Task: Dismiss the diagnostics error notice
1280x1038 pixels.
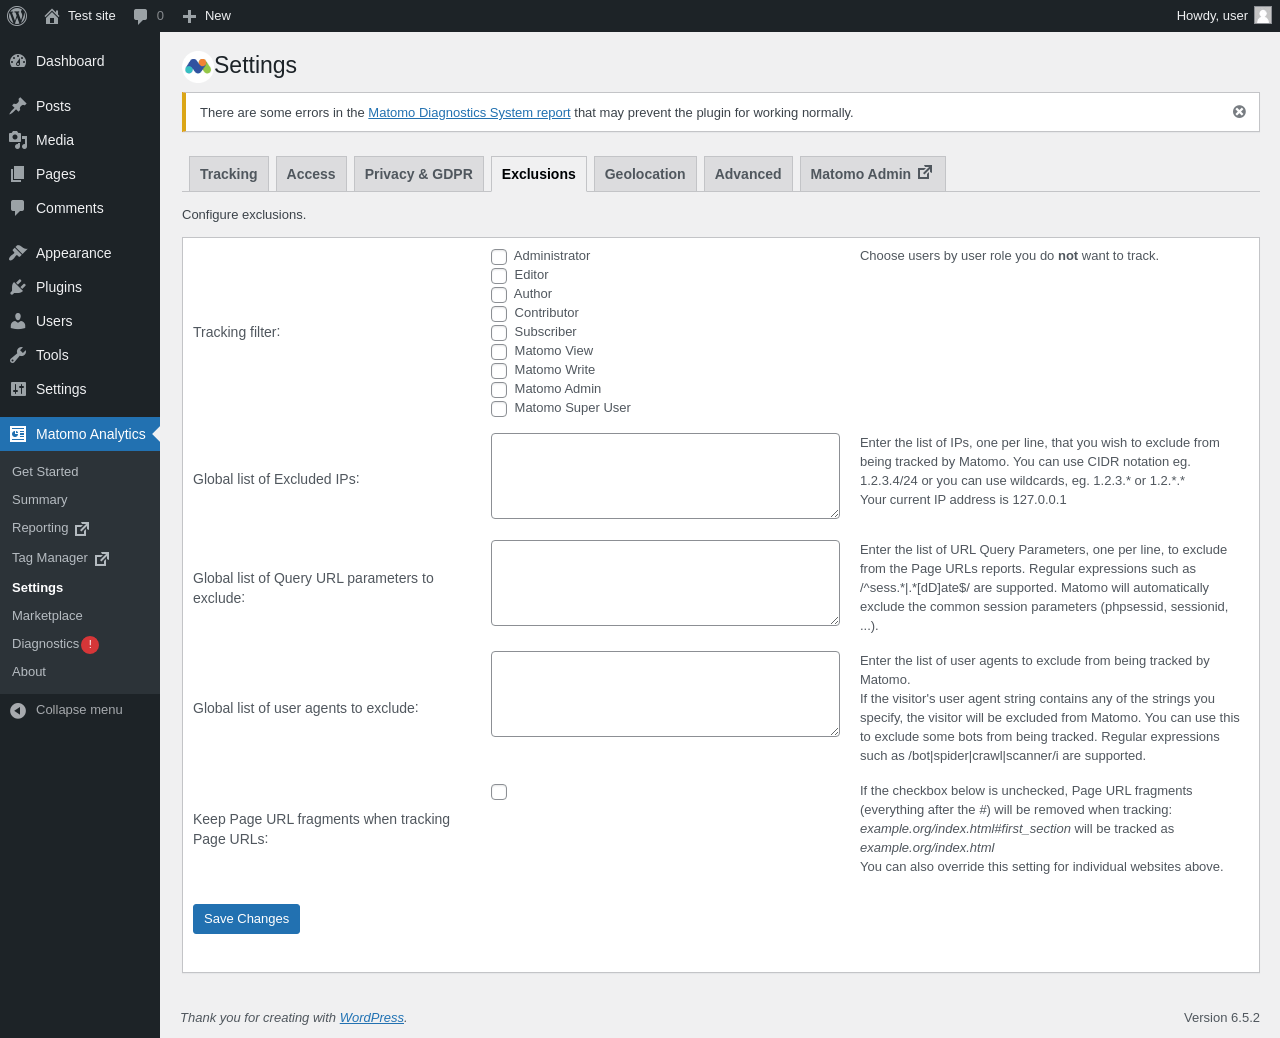Action: [1239, 112]
